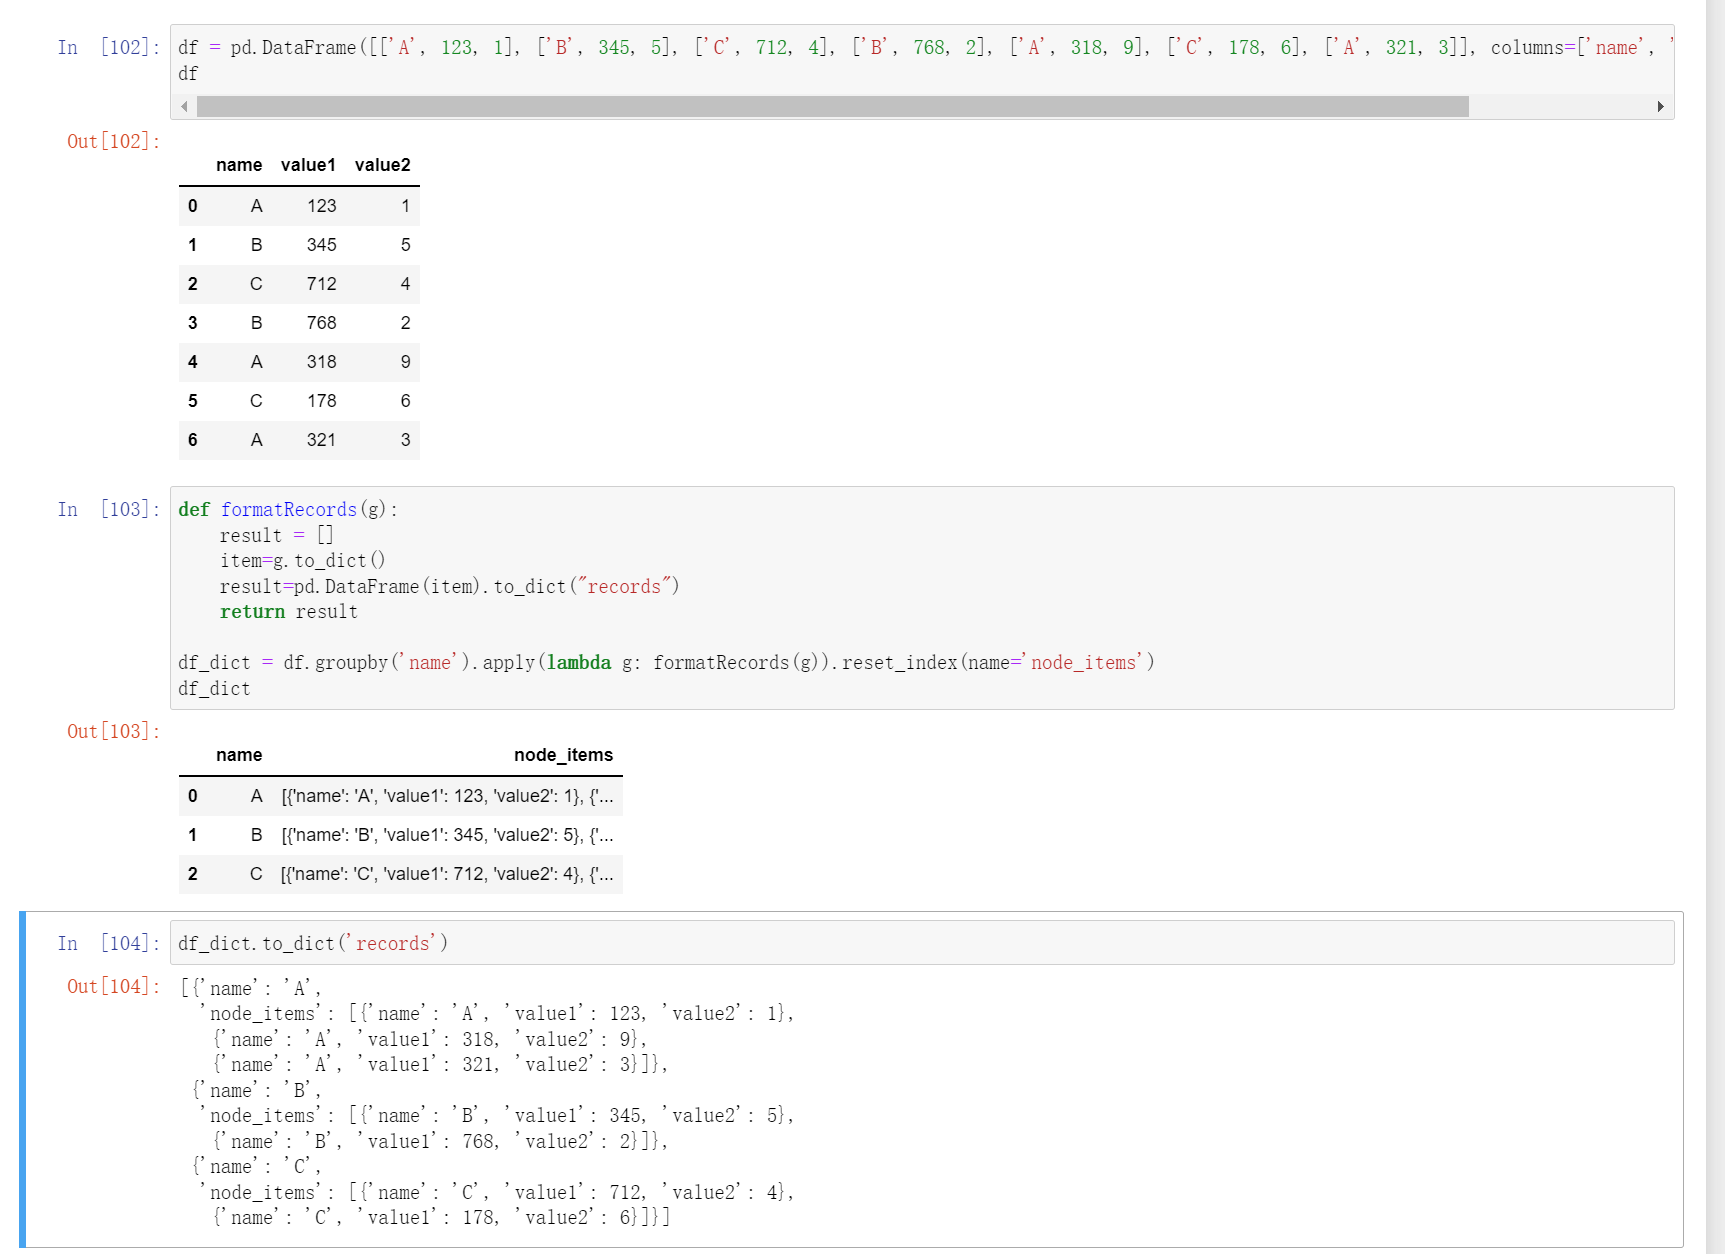Click the Out[104] prompt label
This screenshot has height=1254, width=1725.
[113, 986]
